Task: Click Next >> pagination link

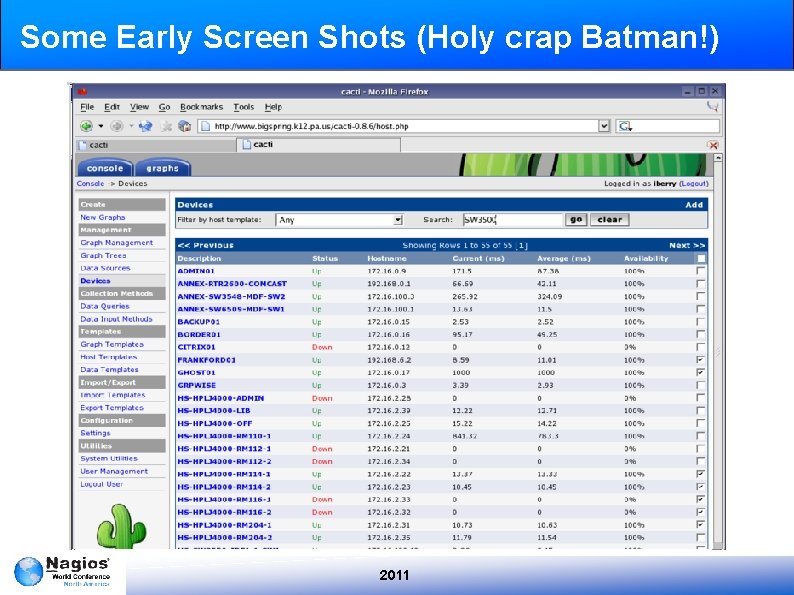Action: pyautogui.click(x=687, y=246)
